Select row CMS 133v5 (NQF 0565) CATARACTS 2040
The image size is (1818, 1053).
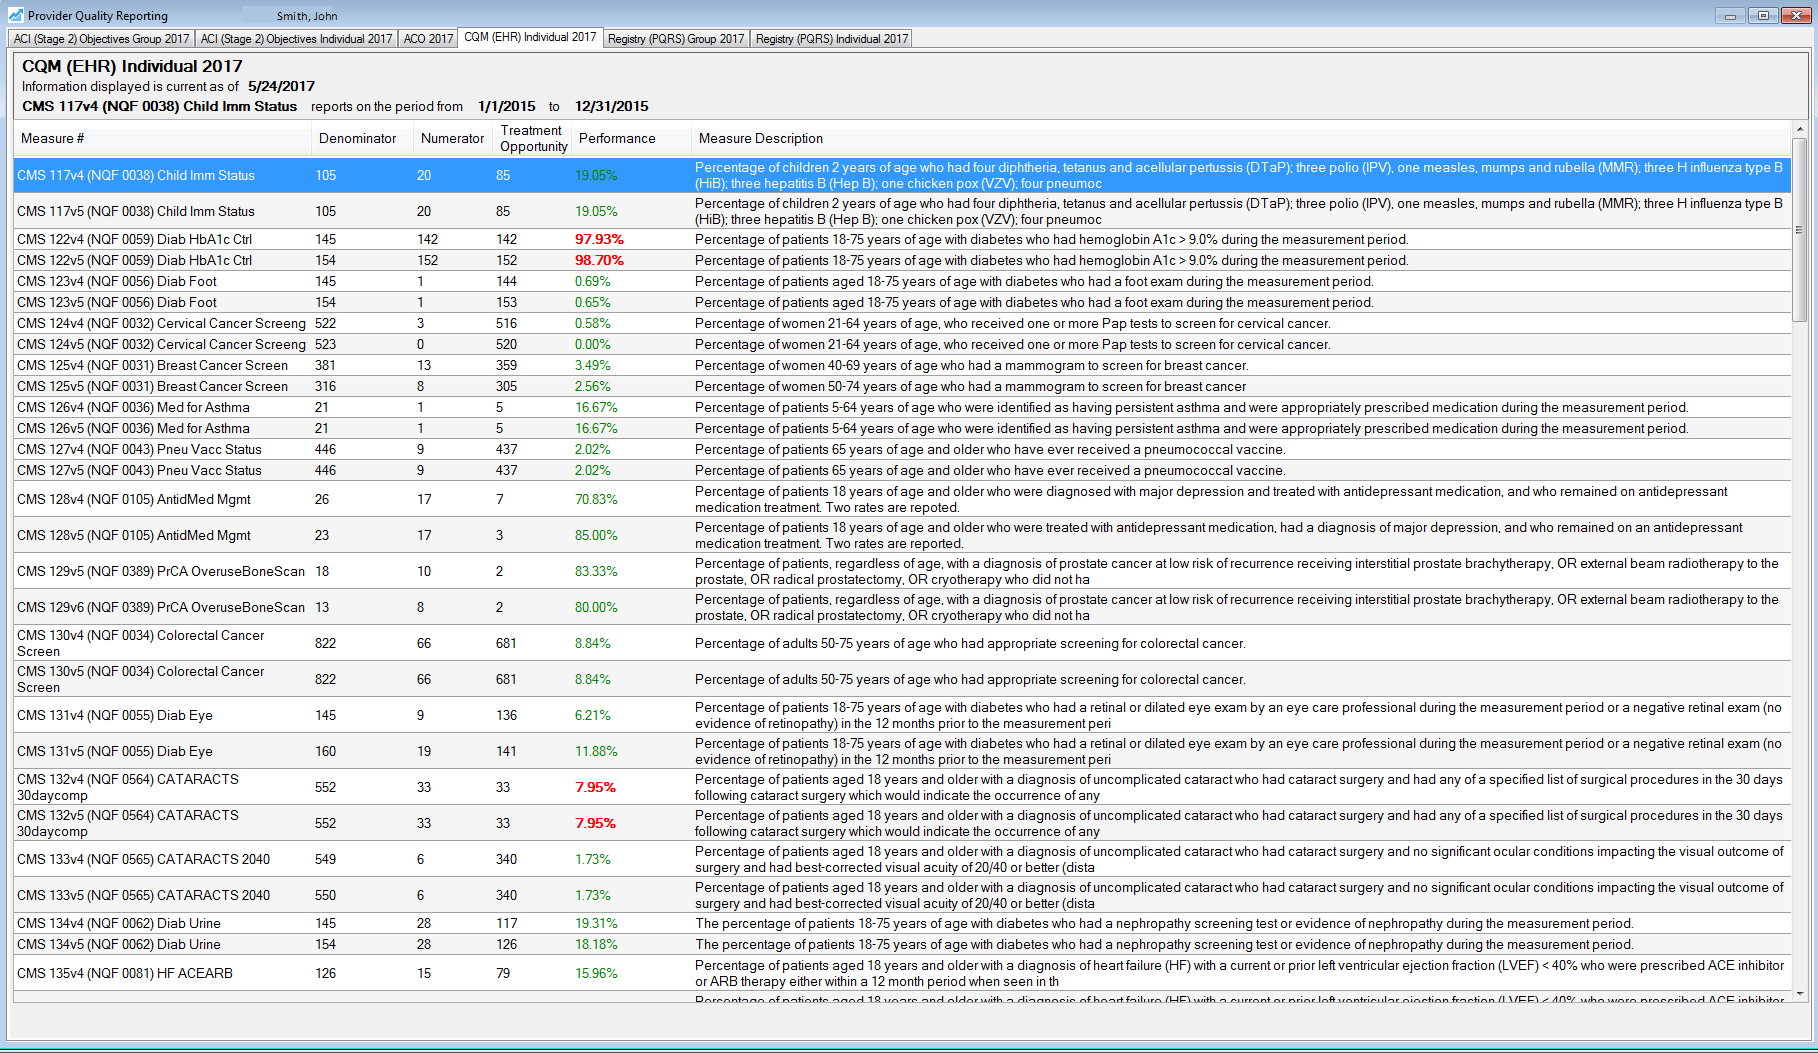(x=902, y=895)
